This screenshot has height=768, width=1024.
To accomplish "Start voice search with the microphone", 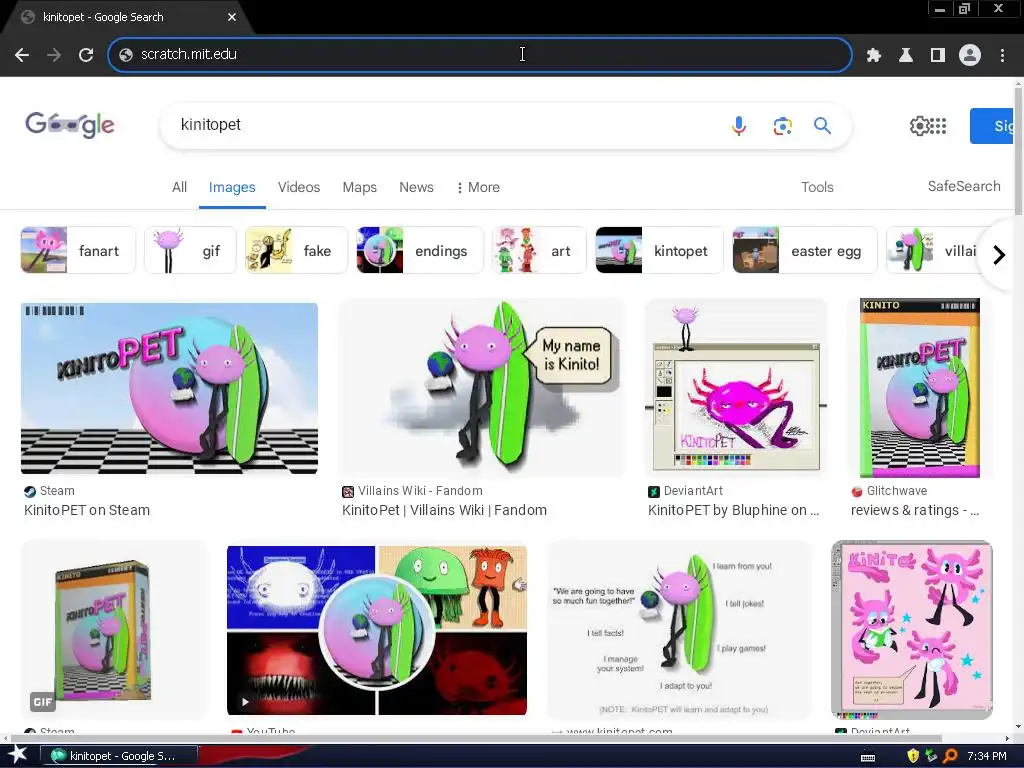I will point(739,125).
